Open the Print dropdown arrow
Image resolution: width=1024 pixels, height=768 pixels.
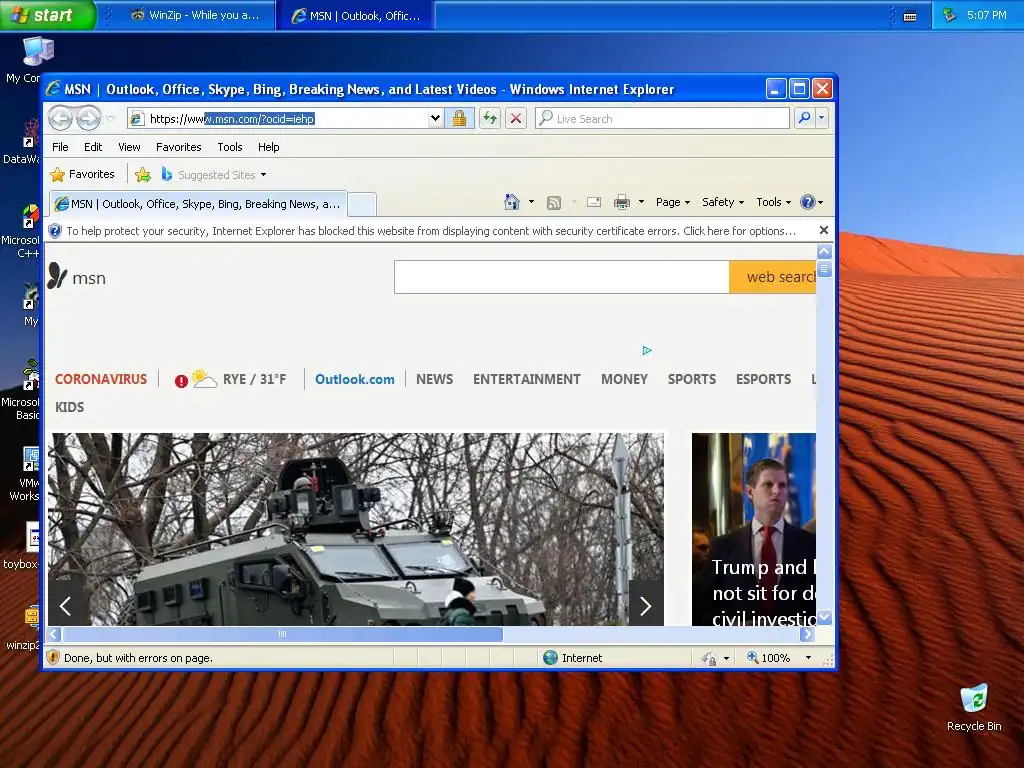click(x=641, y=202)
